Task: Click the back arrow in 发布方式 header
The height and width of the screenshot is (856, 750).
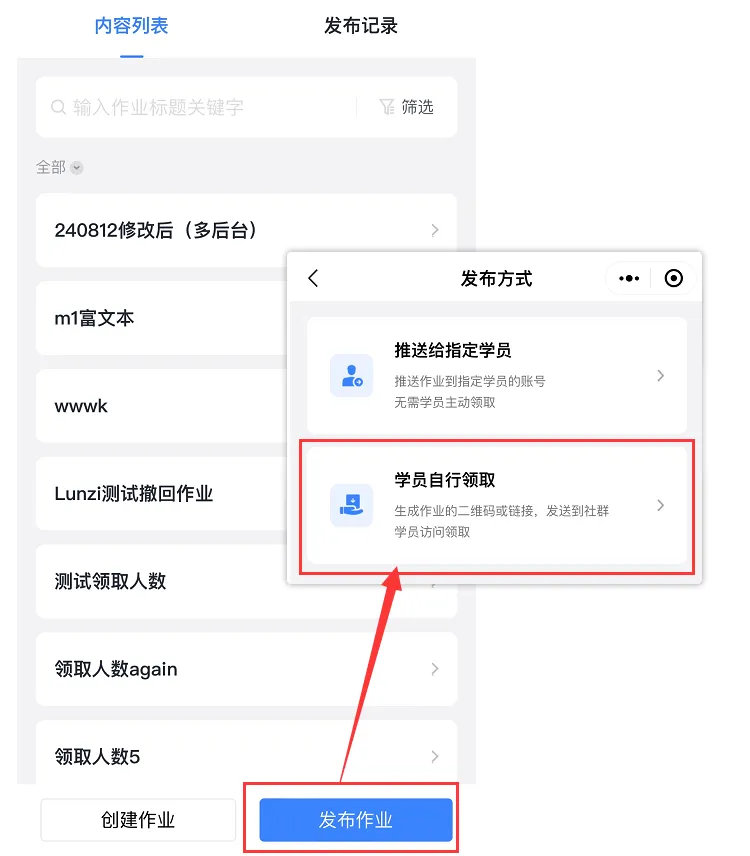Action: tap(313, 278)
